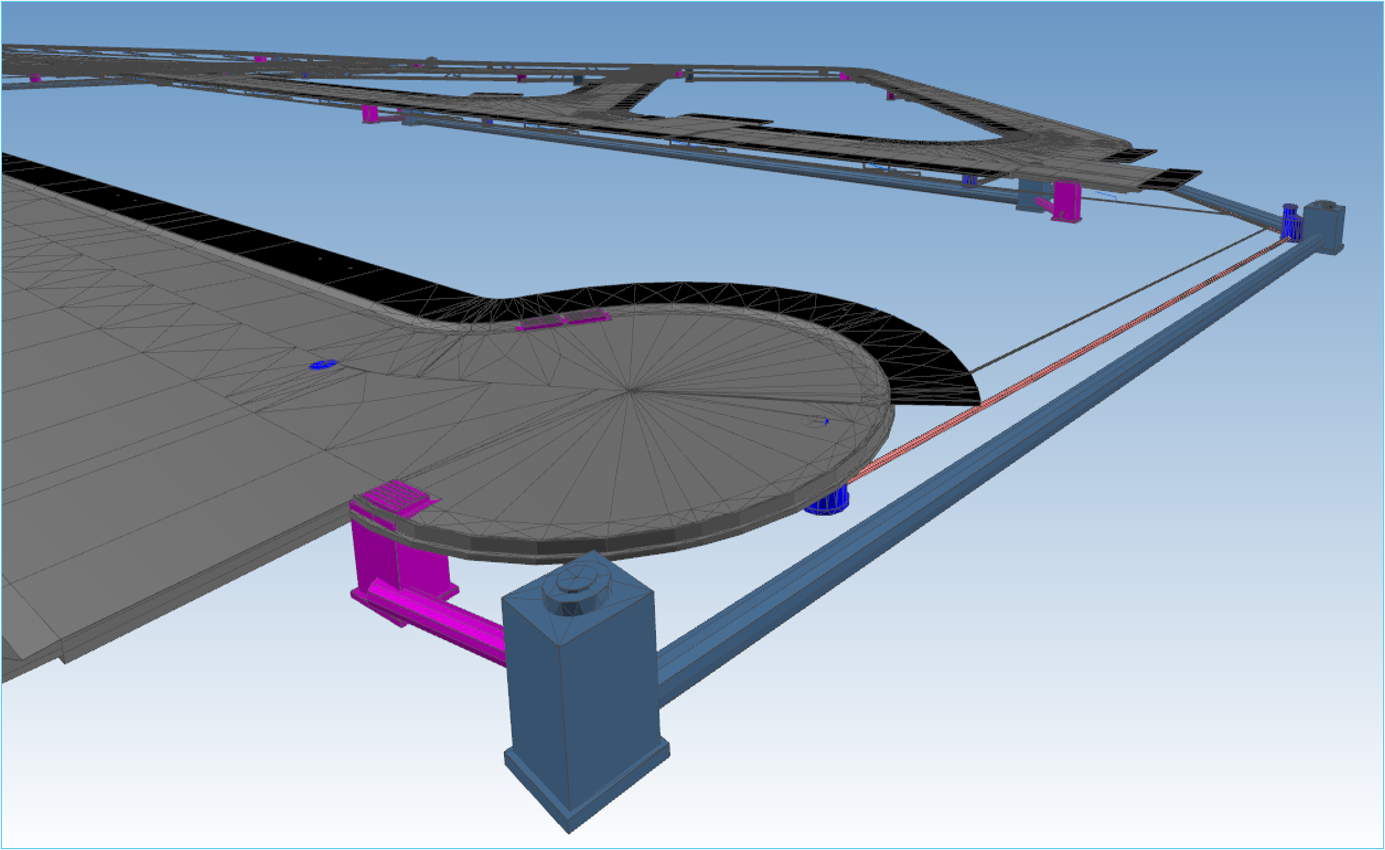Select the blue cylinder under the cul-de-sac edge
1385x850 pixels.
[827, 501]
